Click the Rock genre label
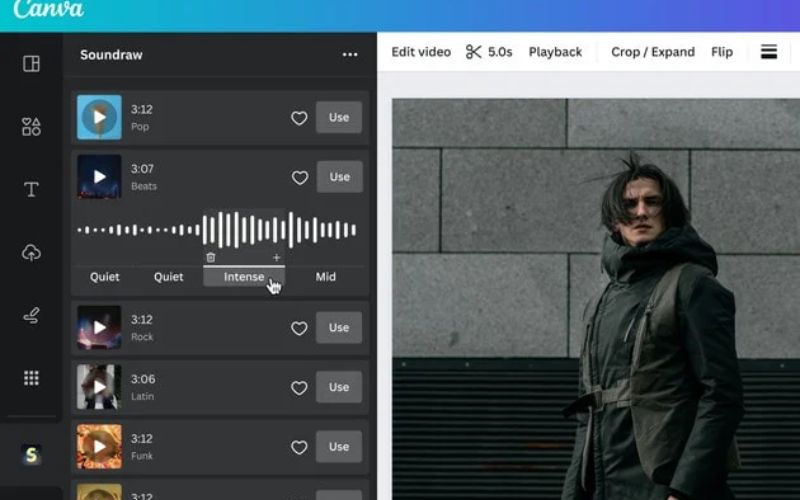The image size is (800, 500). [142, 337]
